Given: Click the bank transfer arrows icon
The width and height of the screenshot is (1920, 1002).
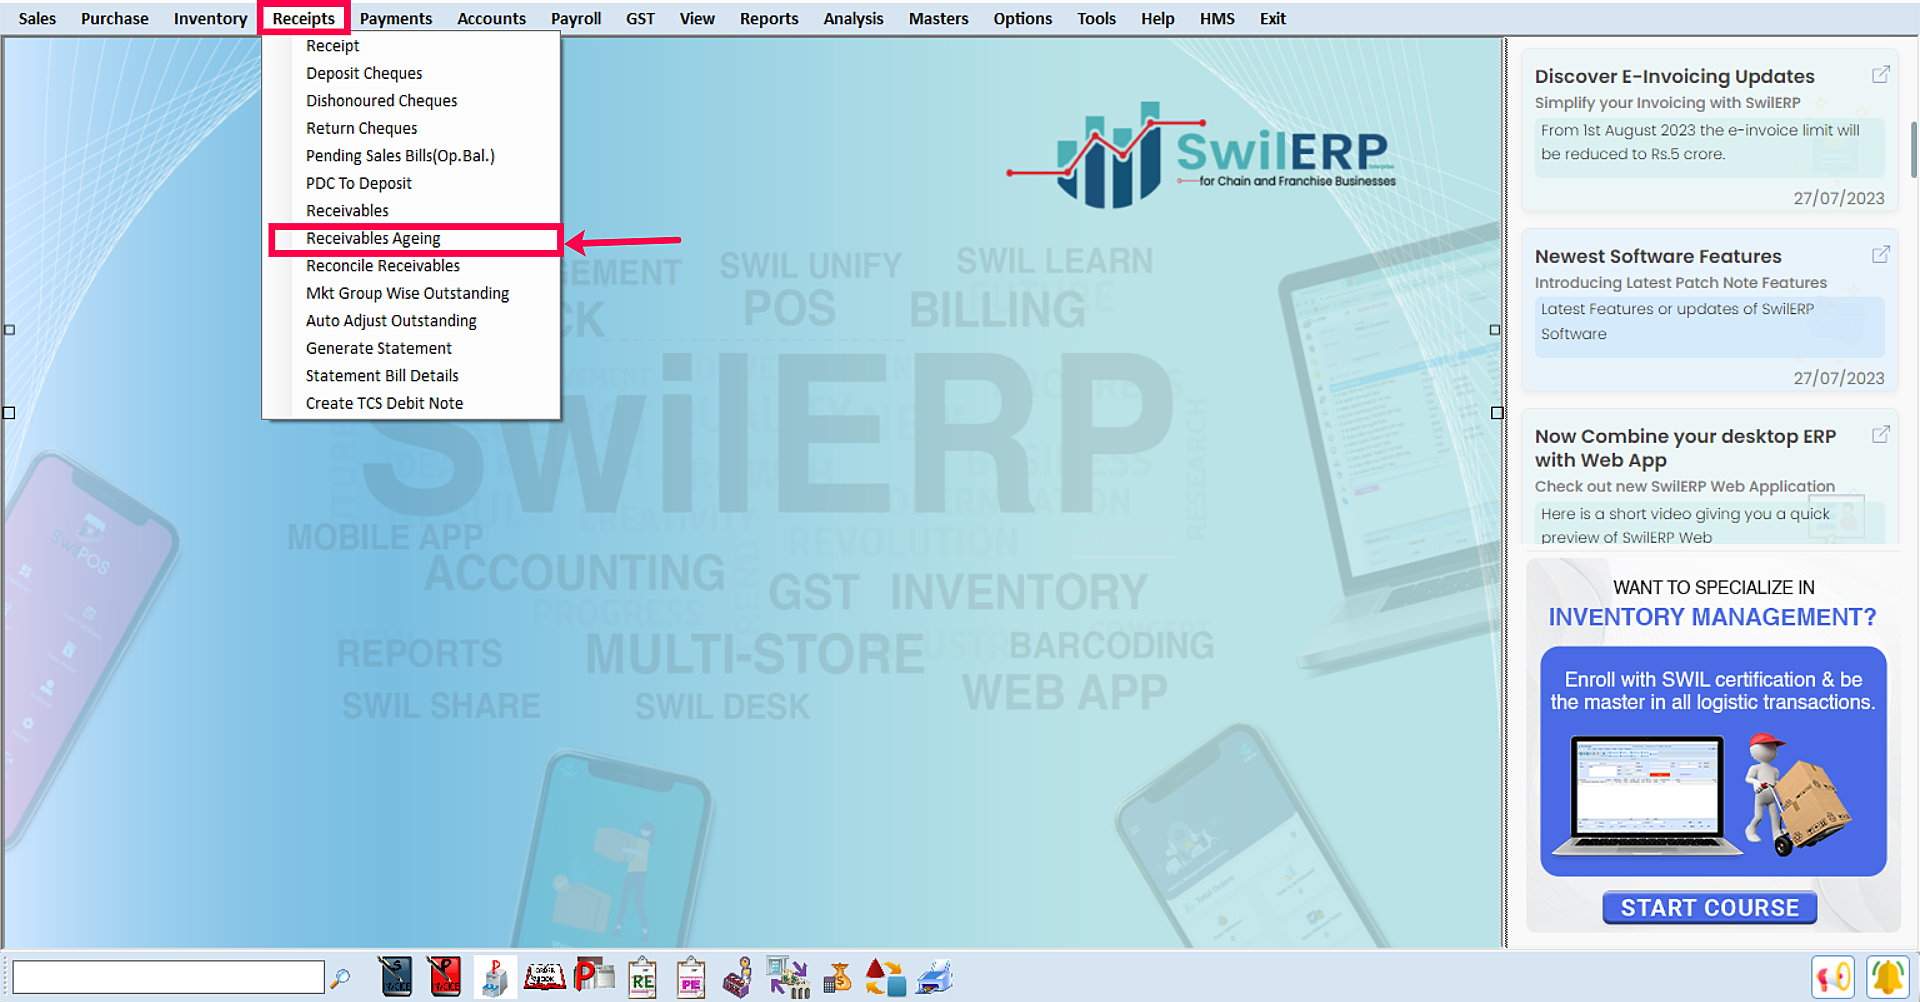Looking at the screenshot, I should [788, 977].
